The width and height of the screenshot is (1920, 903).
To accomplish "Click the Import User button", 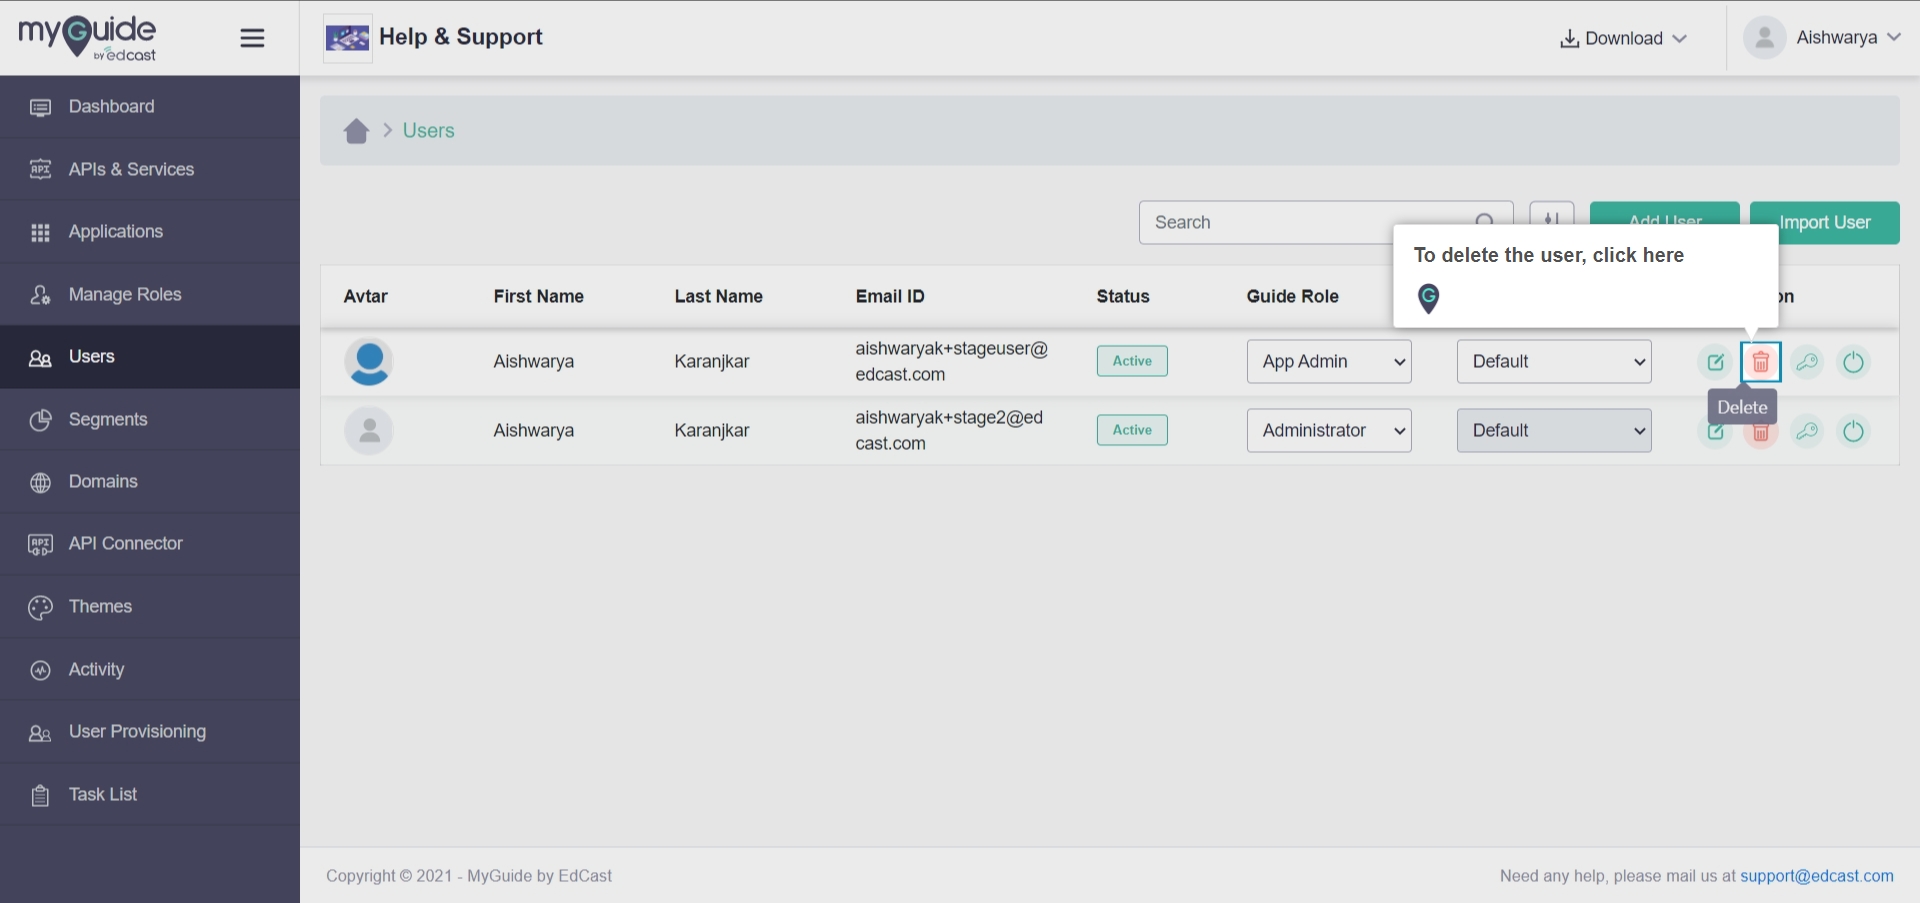I will 1825,222.
